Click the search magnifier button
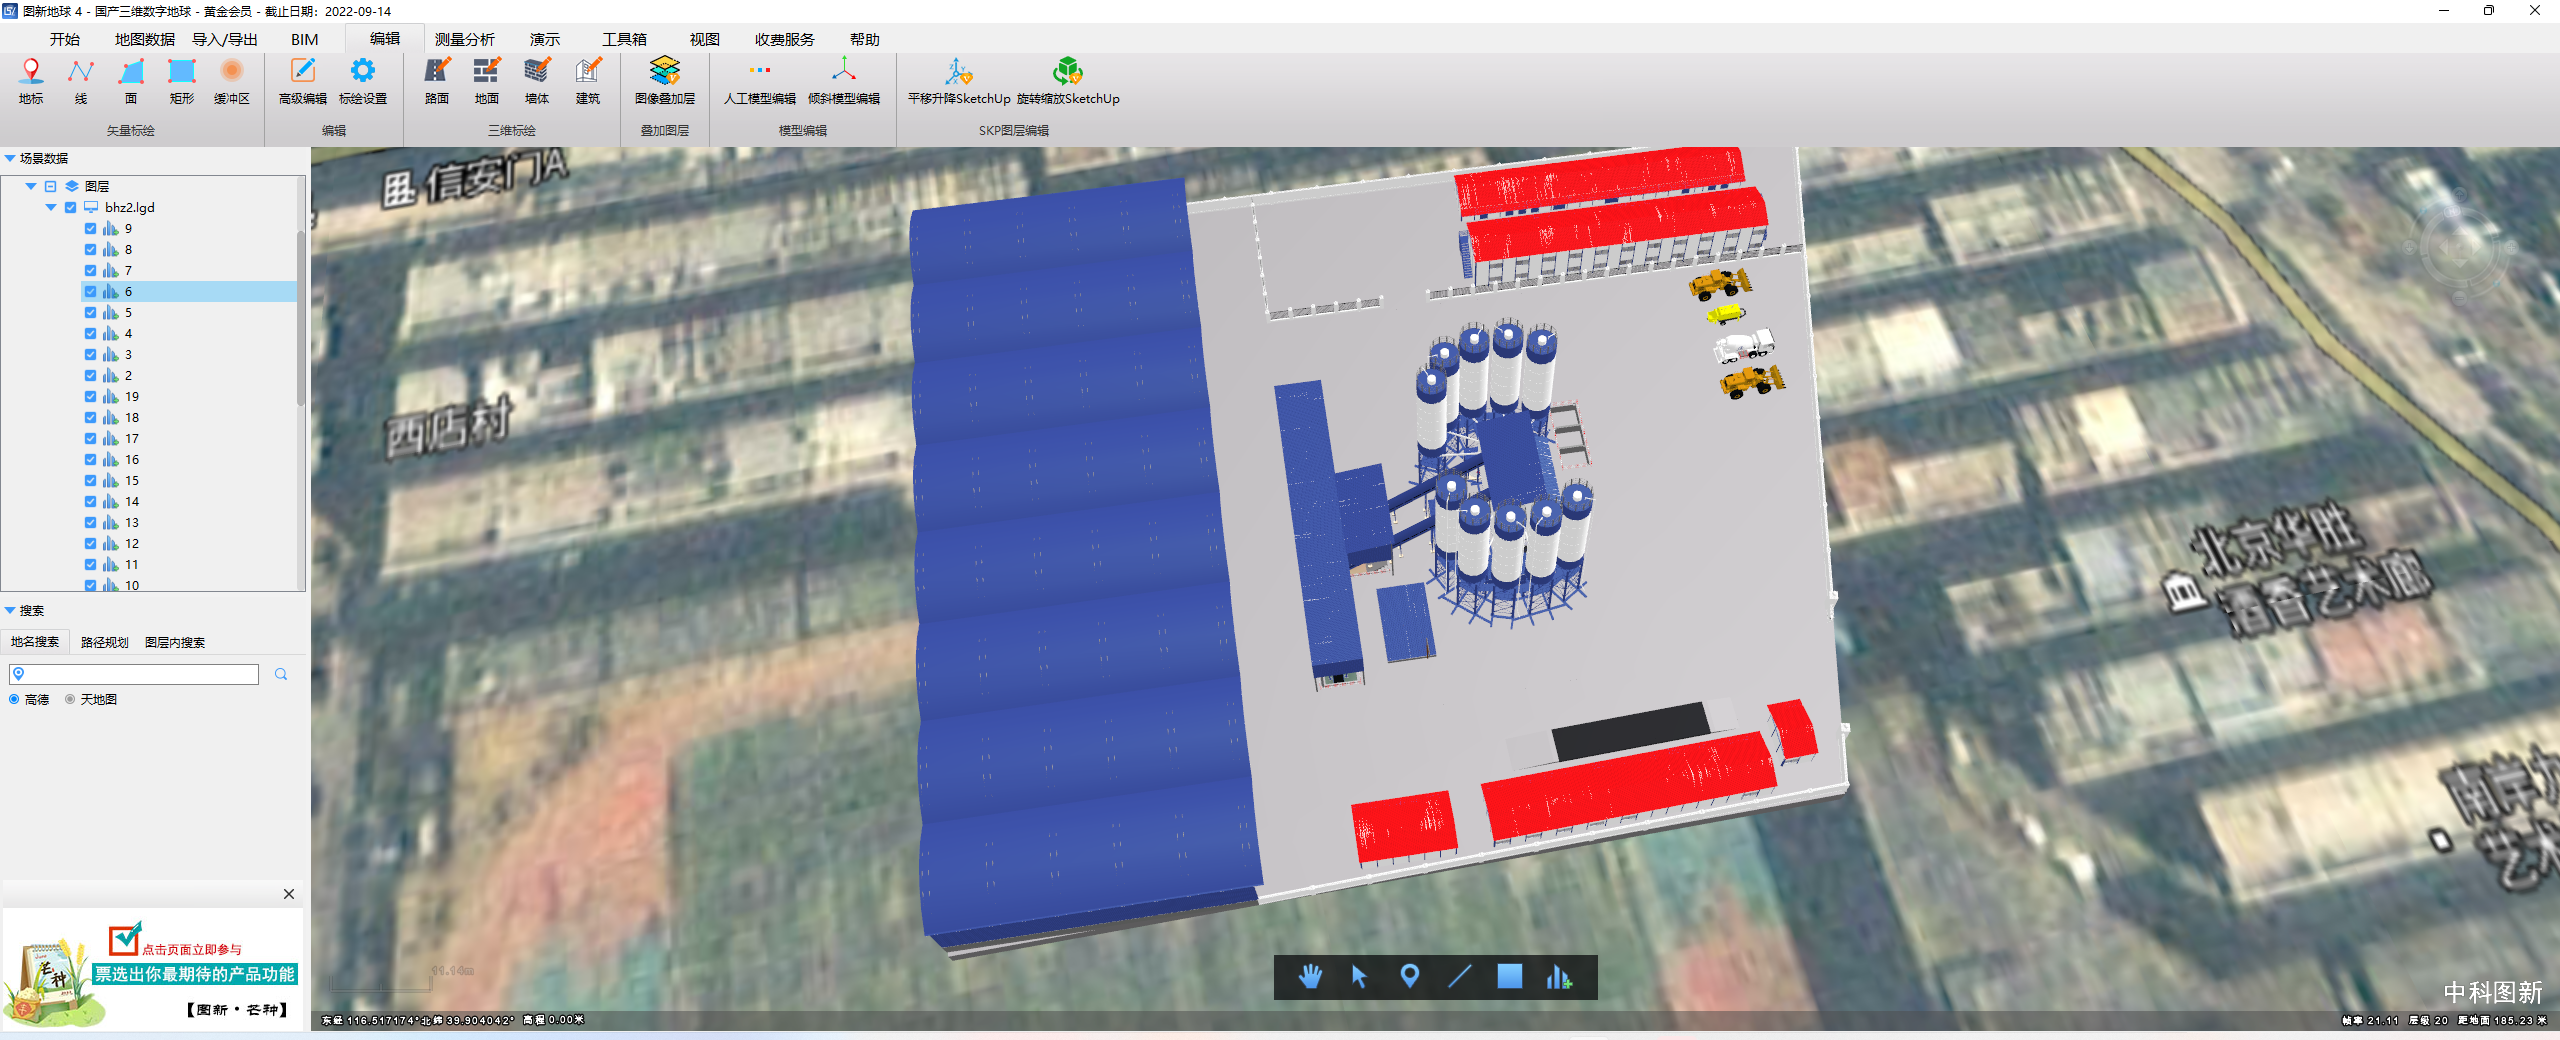 pyautogui.click(x=281, y=675)
